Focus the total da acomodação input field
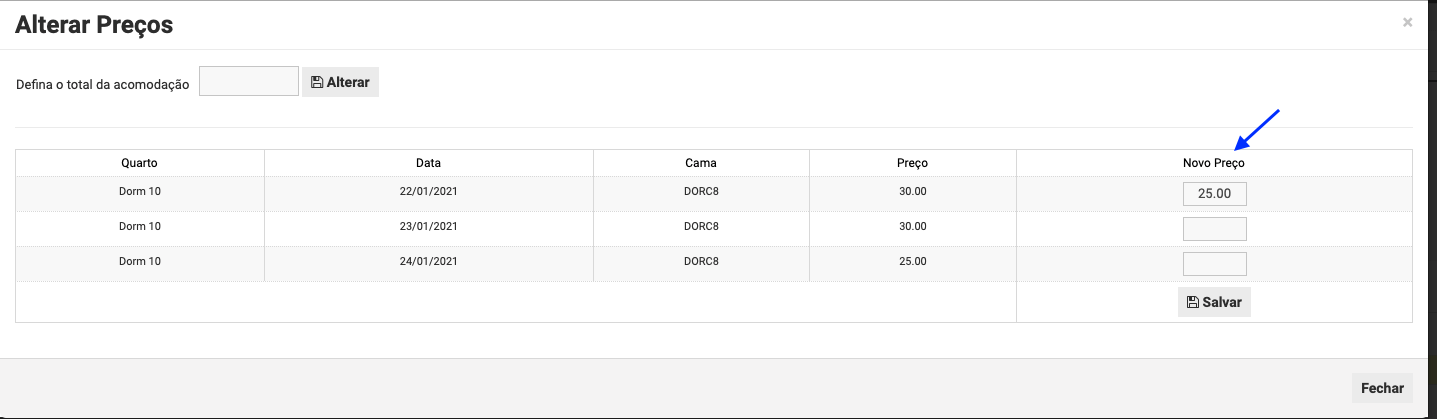 [x=249, y=81]
